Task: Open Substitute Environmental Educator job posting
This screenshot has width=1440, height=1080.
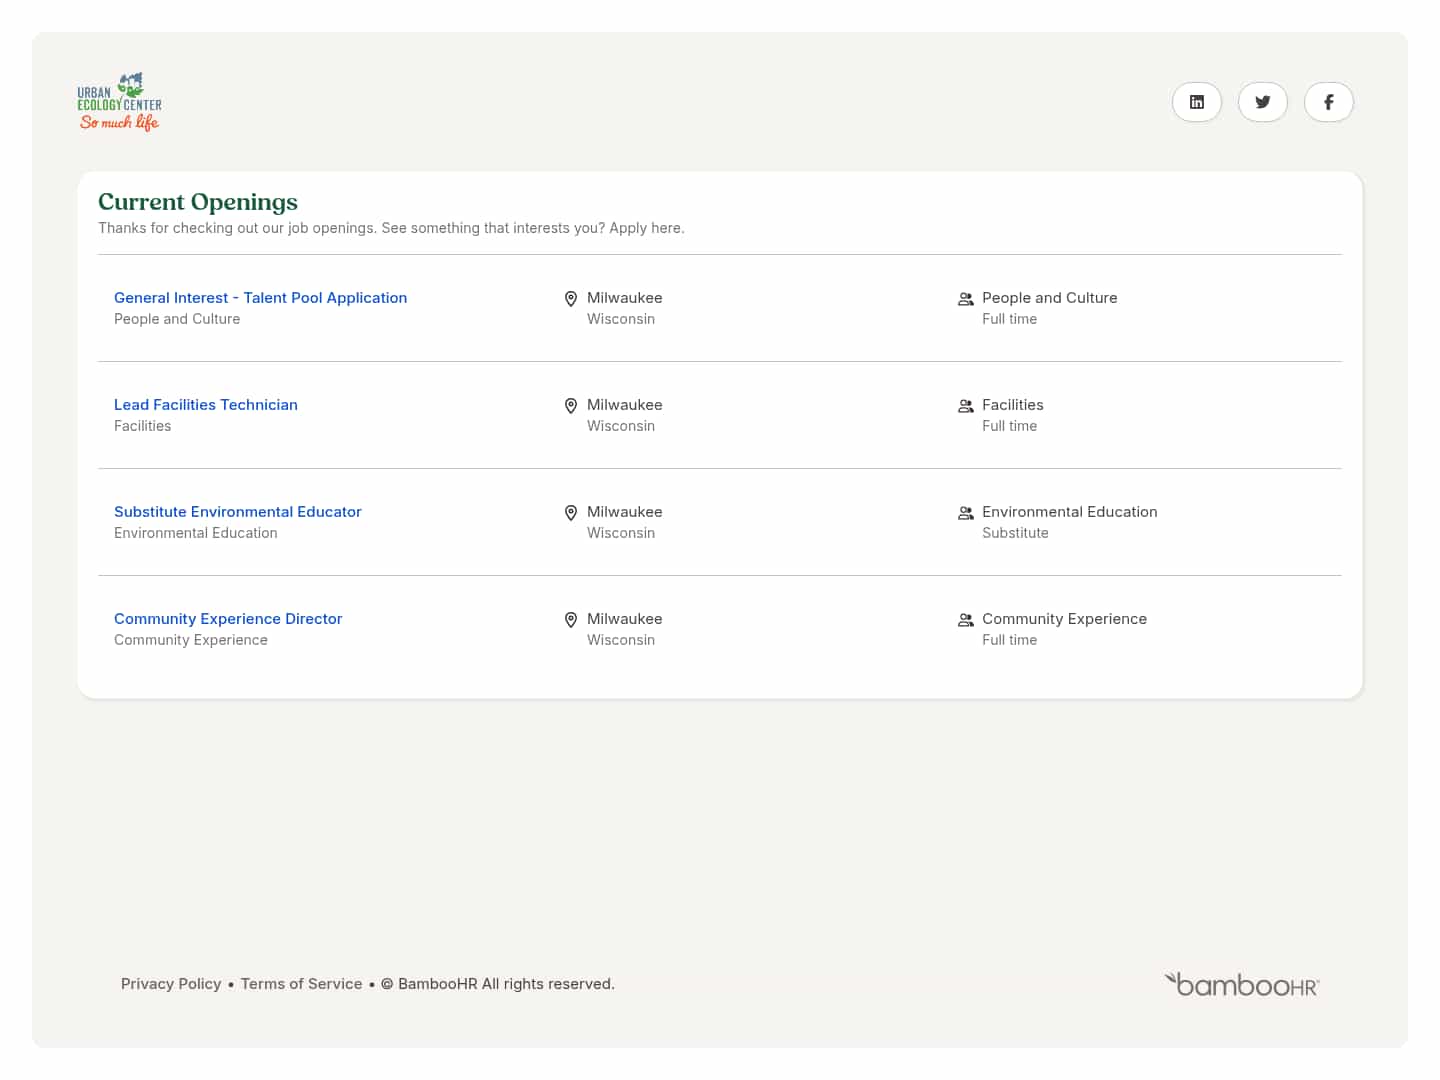Action: coord(238,512)
